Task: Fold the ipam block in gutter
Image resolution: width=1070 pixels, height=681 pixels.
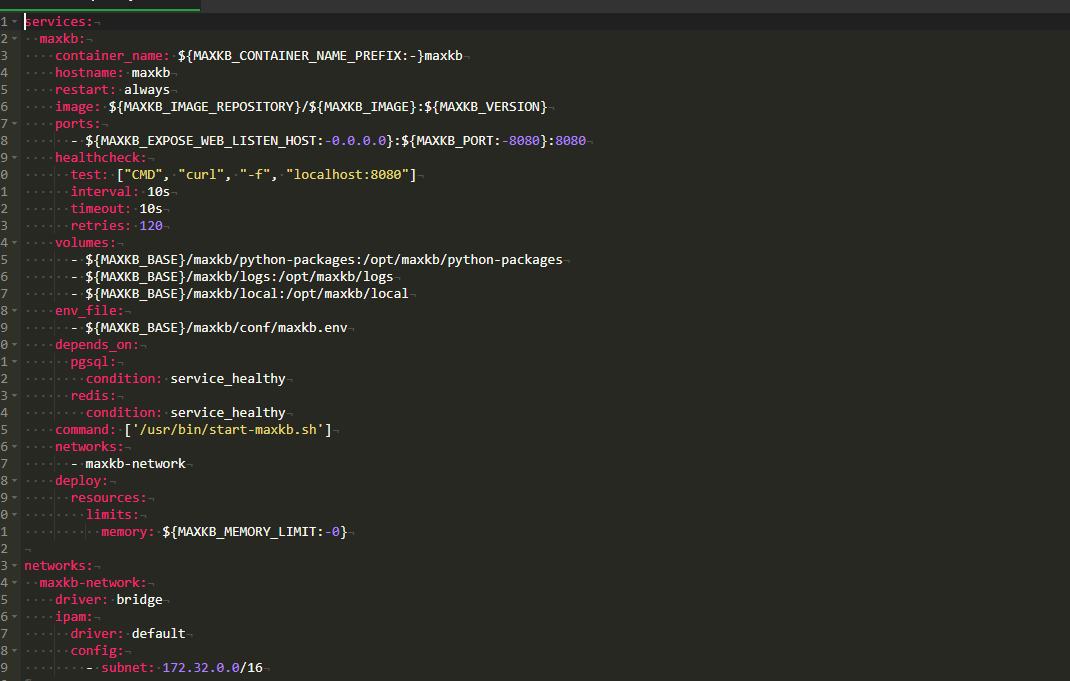Action: 14,616
